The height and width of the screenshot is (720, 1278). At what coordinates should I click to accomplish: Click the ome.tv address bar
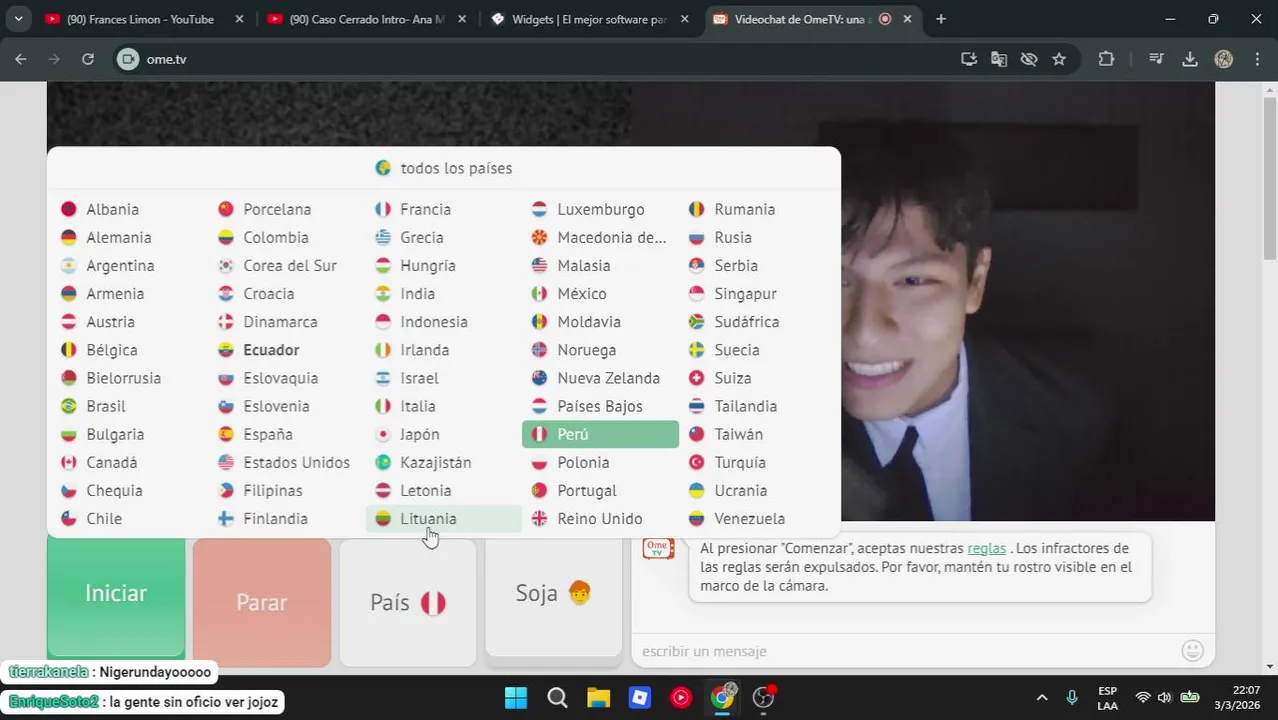click(540, 59)
